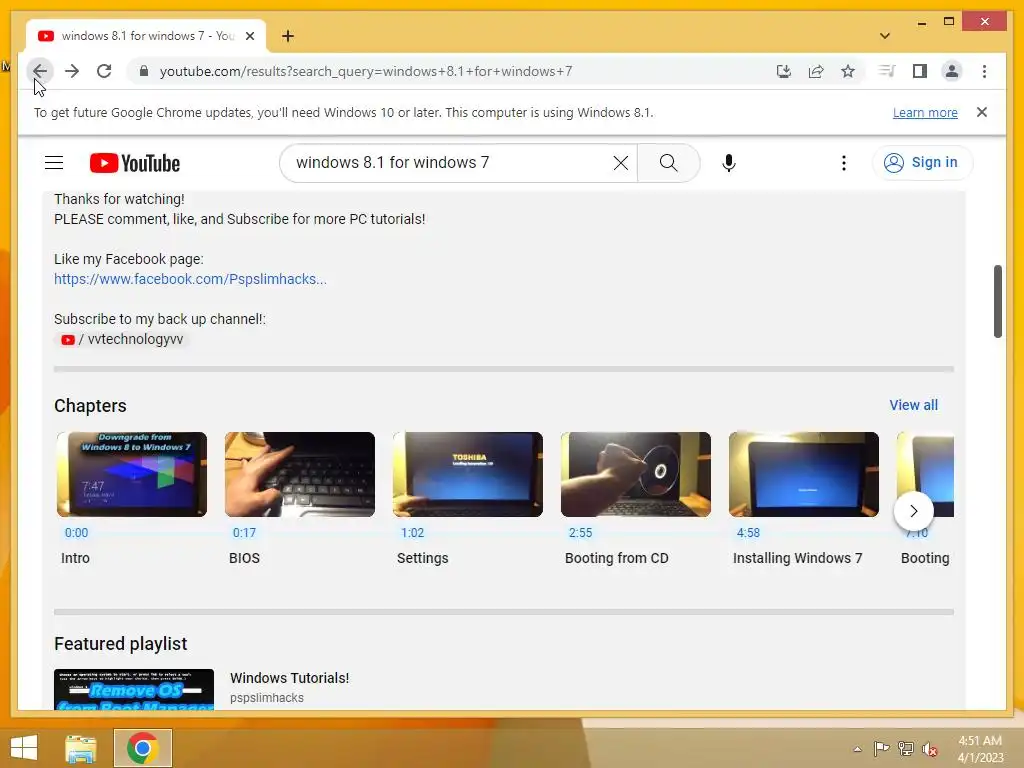Screen dimensions: 1024x768
Task: Show next chapters with the right arrow
Action: [x=914, y=511]
